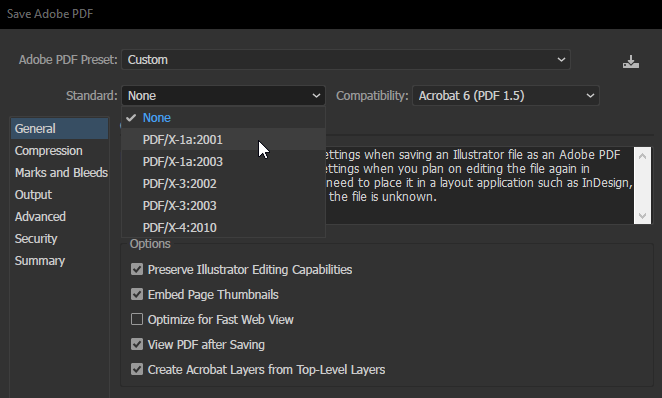The image size is (662, 398).
Task: Uncheck View PDF after Saving
Action: pyautogui.click(x=137, y=344)
